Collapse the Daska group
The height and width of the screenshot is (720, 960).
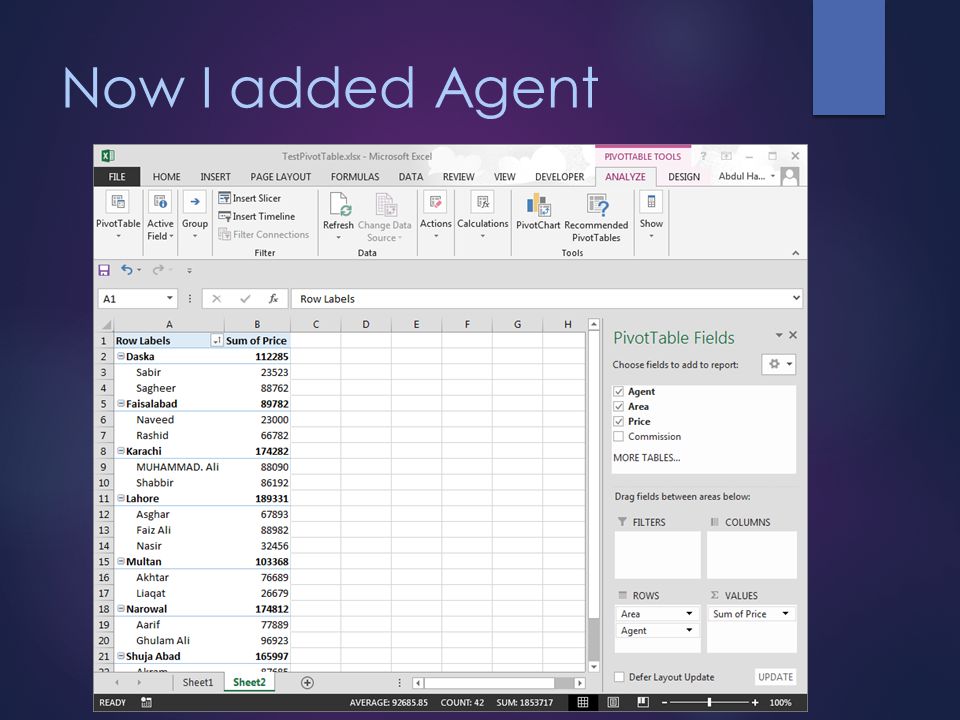[121, 356]
